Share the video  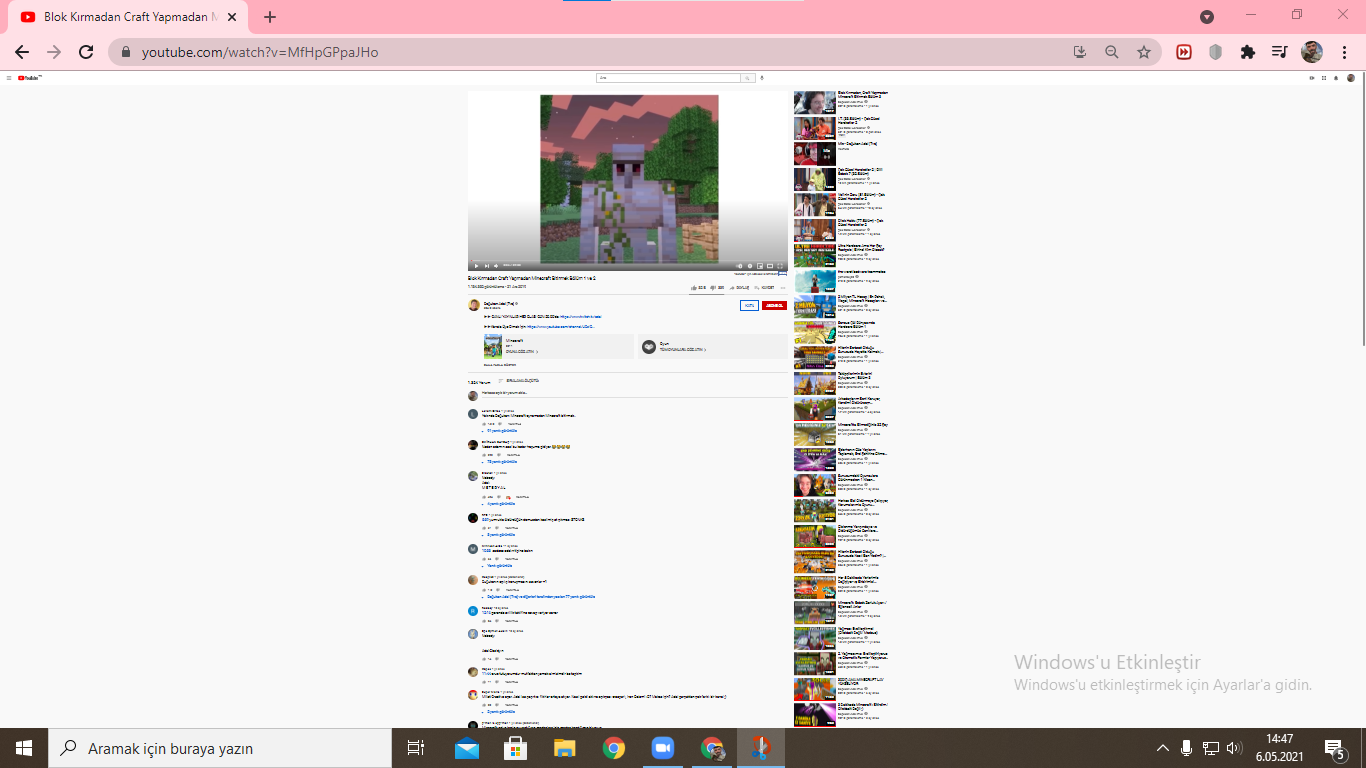(739, 287)
